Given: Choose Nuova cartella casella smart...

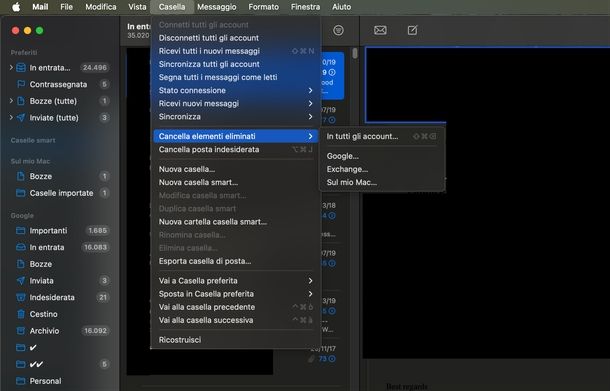Looking at the screenshot, I should 235,222.
